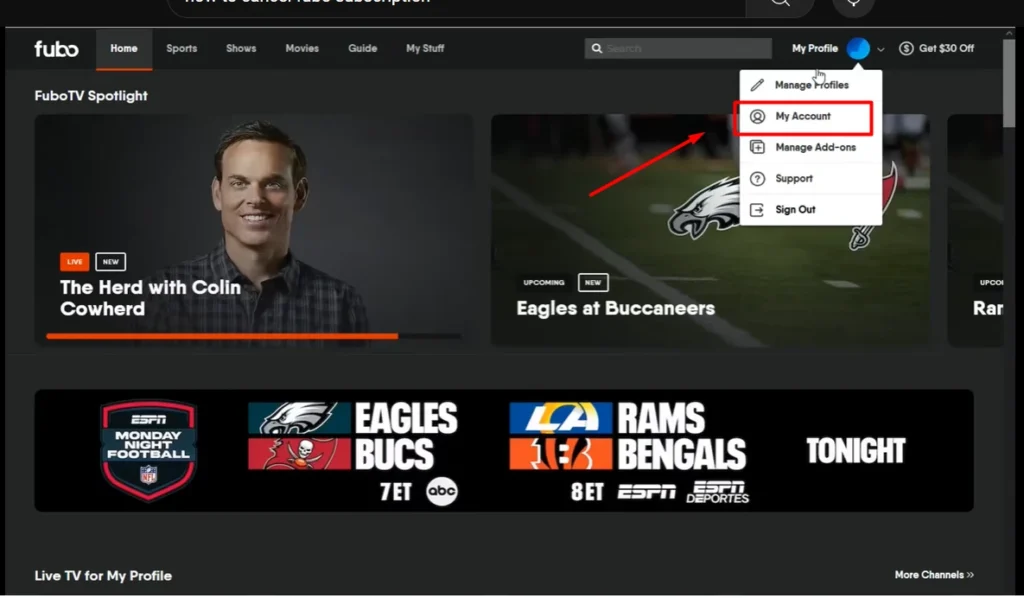Image resolution: width=1024 pixels, height=598 pixels.
Task: Open the Movies tab
Action: [x=302, y=49]
